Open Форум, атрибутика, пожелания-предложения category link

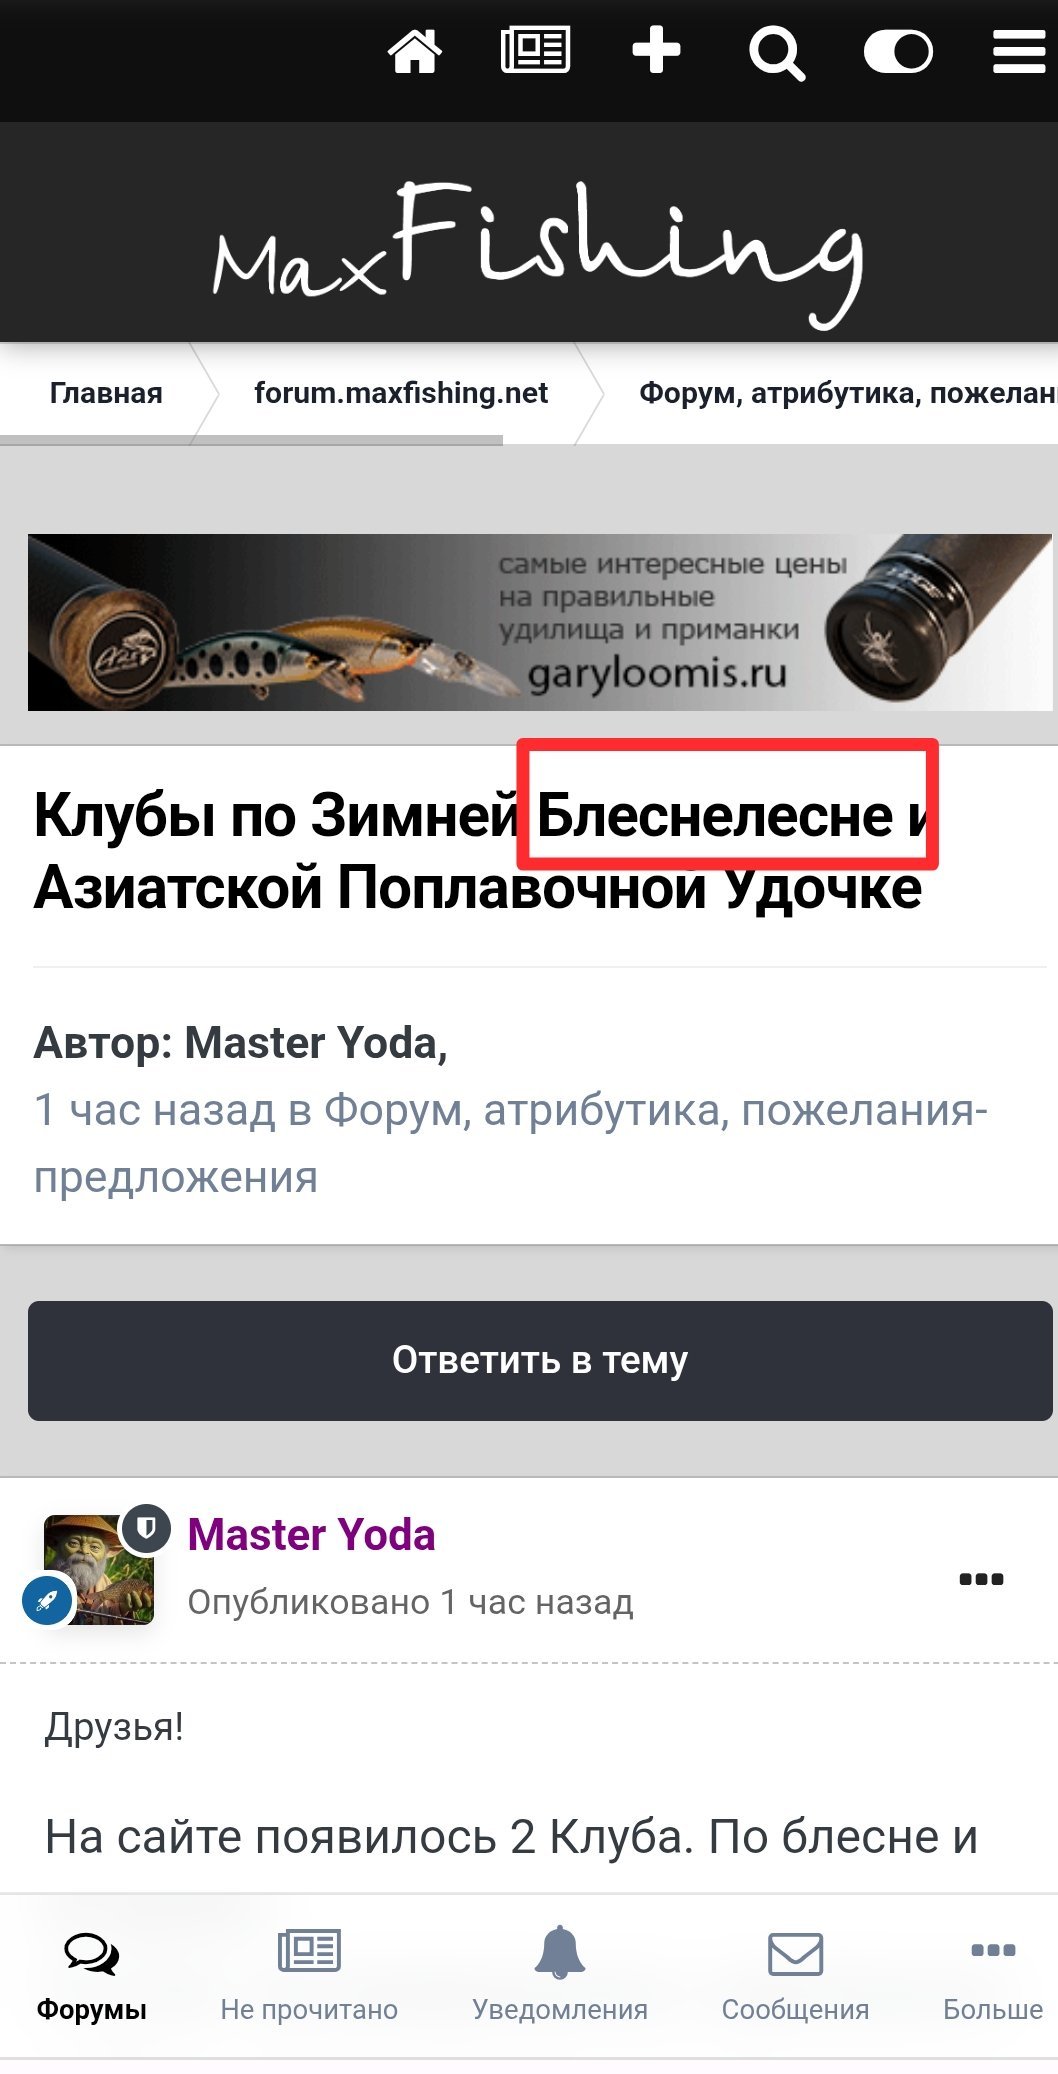pos(511,1143)
